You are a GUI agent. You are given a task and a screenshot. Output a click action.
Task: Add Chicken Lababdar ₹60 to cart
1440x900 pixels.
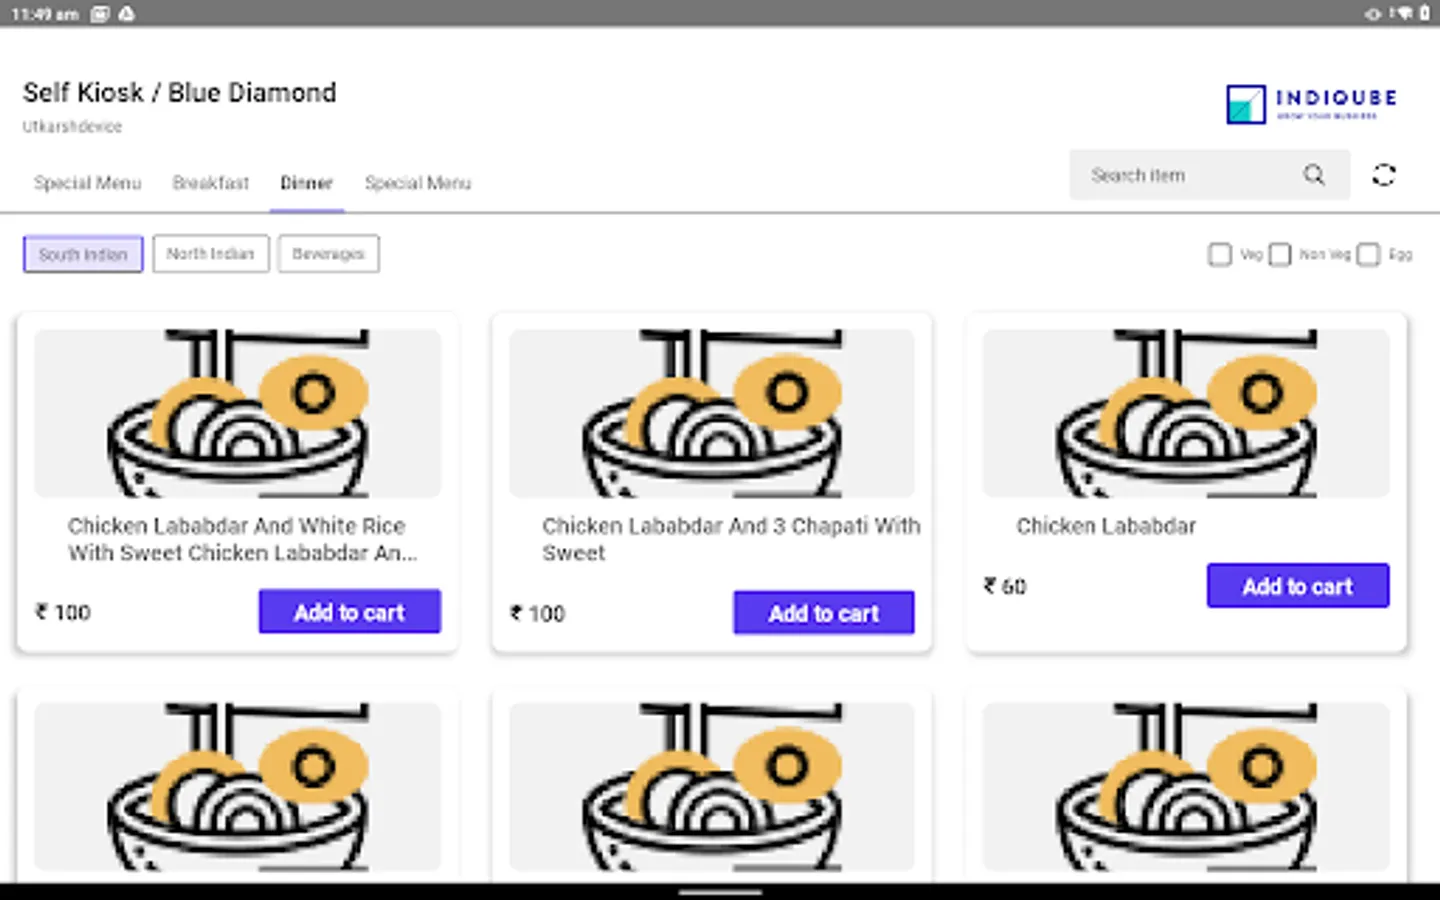[1297, 586]
